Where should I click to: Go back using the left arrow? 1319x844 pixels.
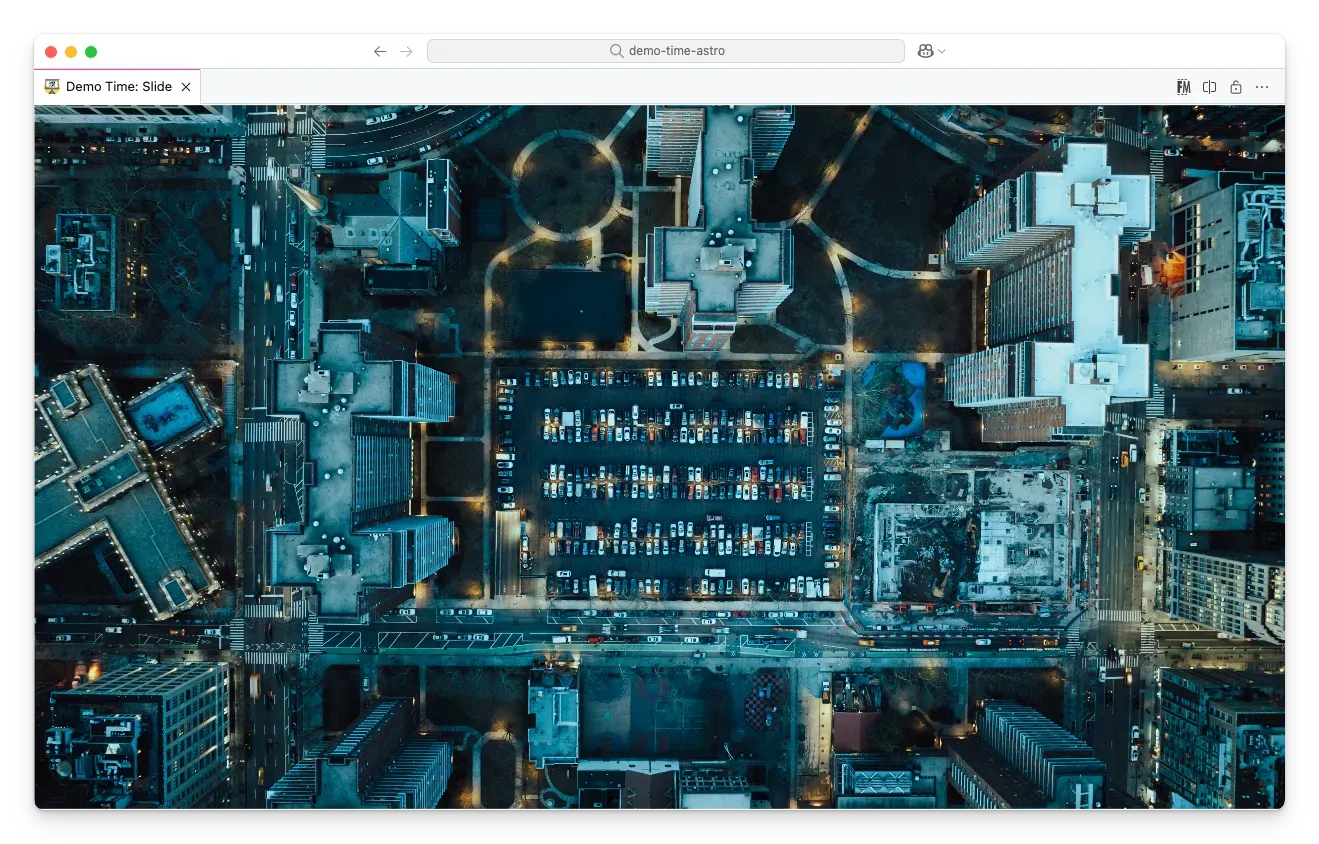coord(380,51)
